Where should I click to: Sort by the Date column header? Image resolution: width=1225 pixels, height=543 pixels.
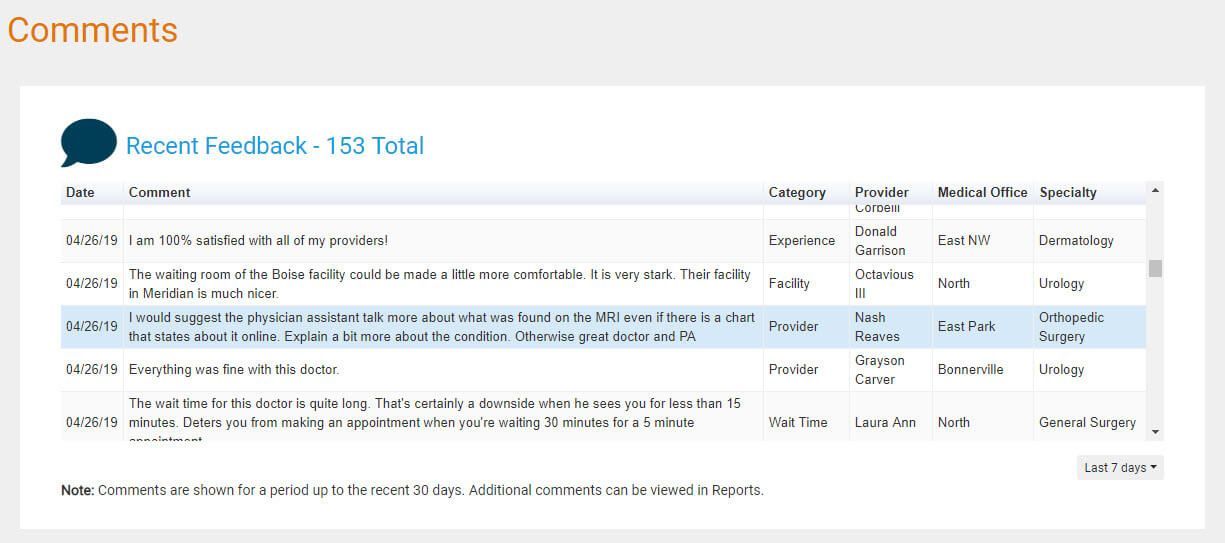click(x=80, y=192)
